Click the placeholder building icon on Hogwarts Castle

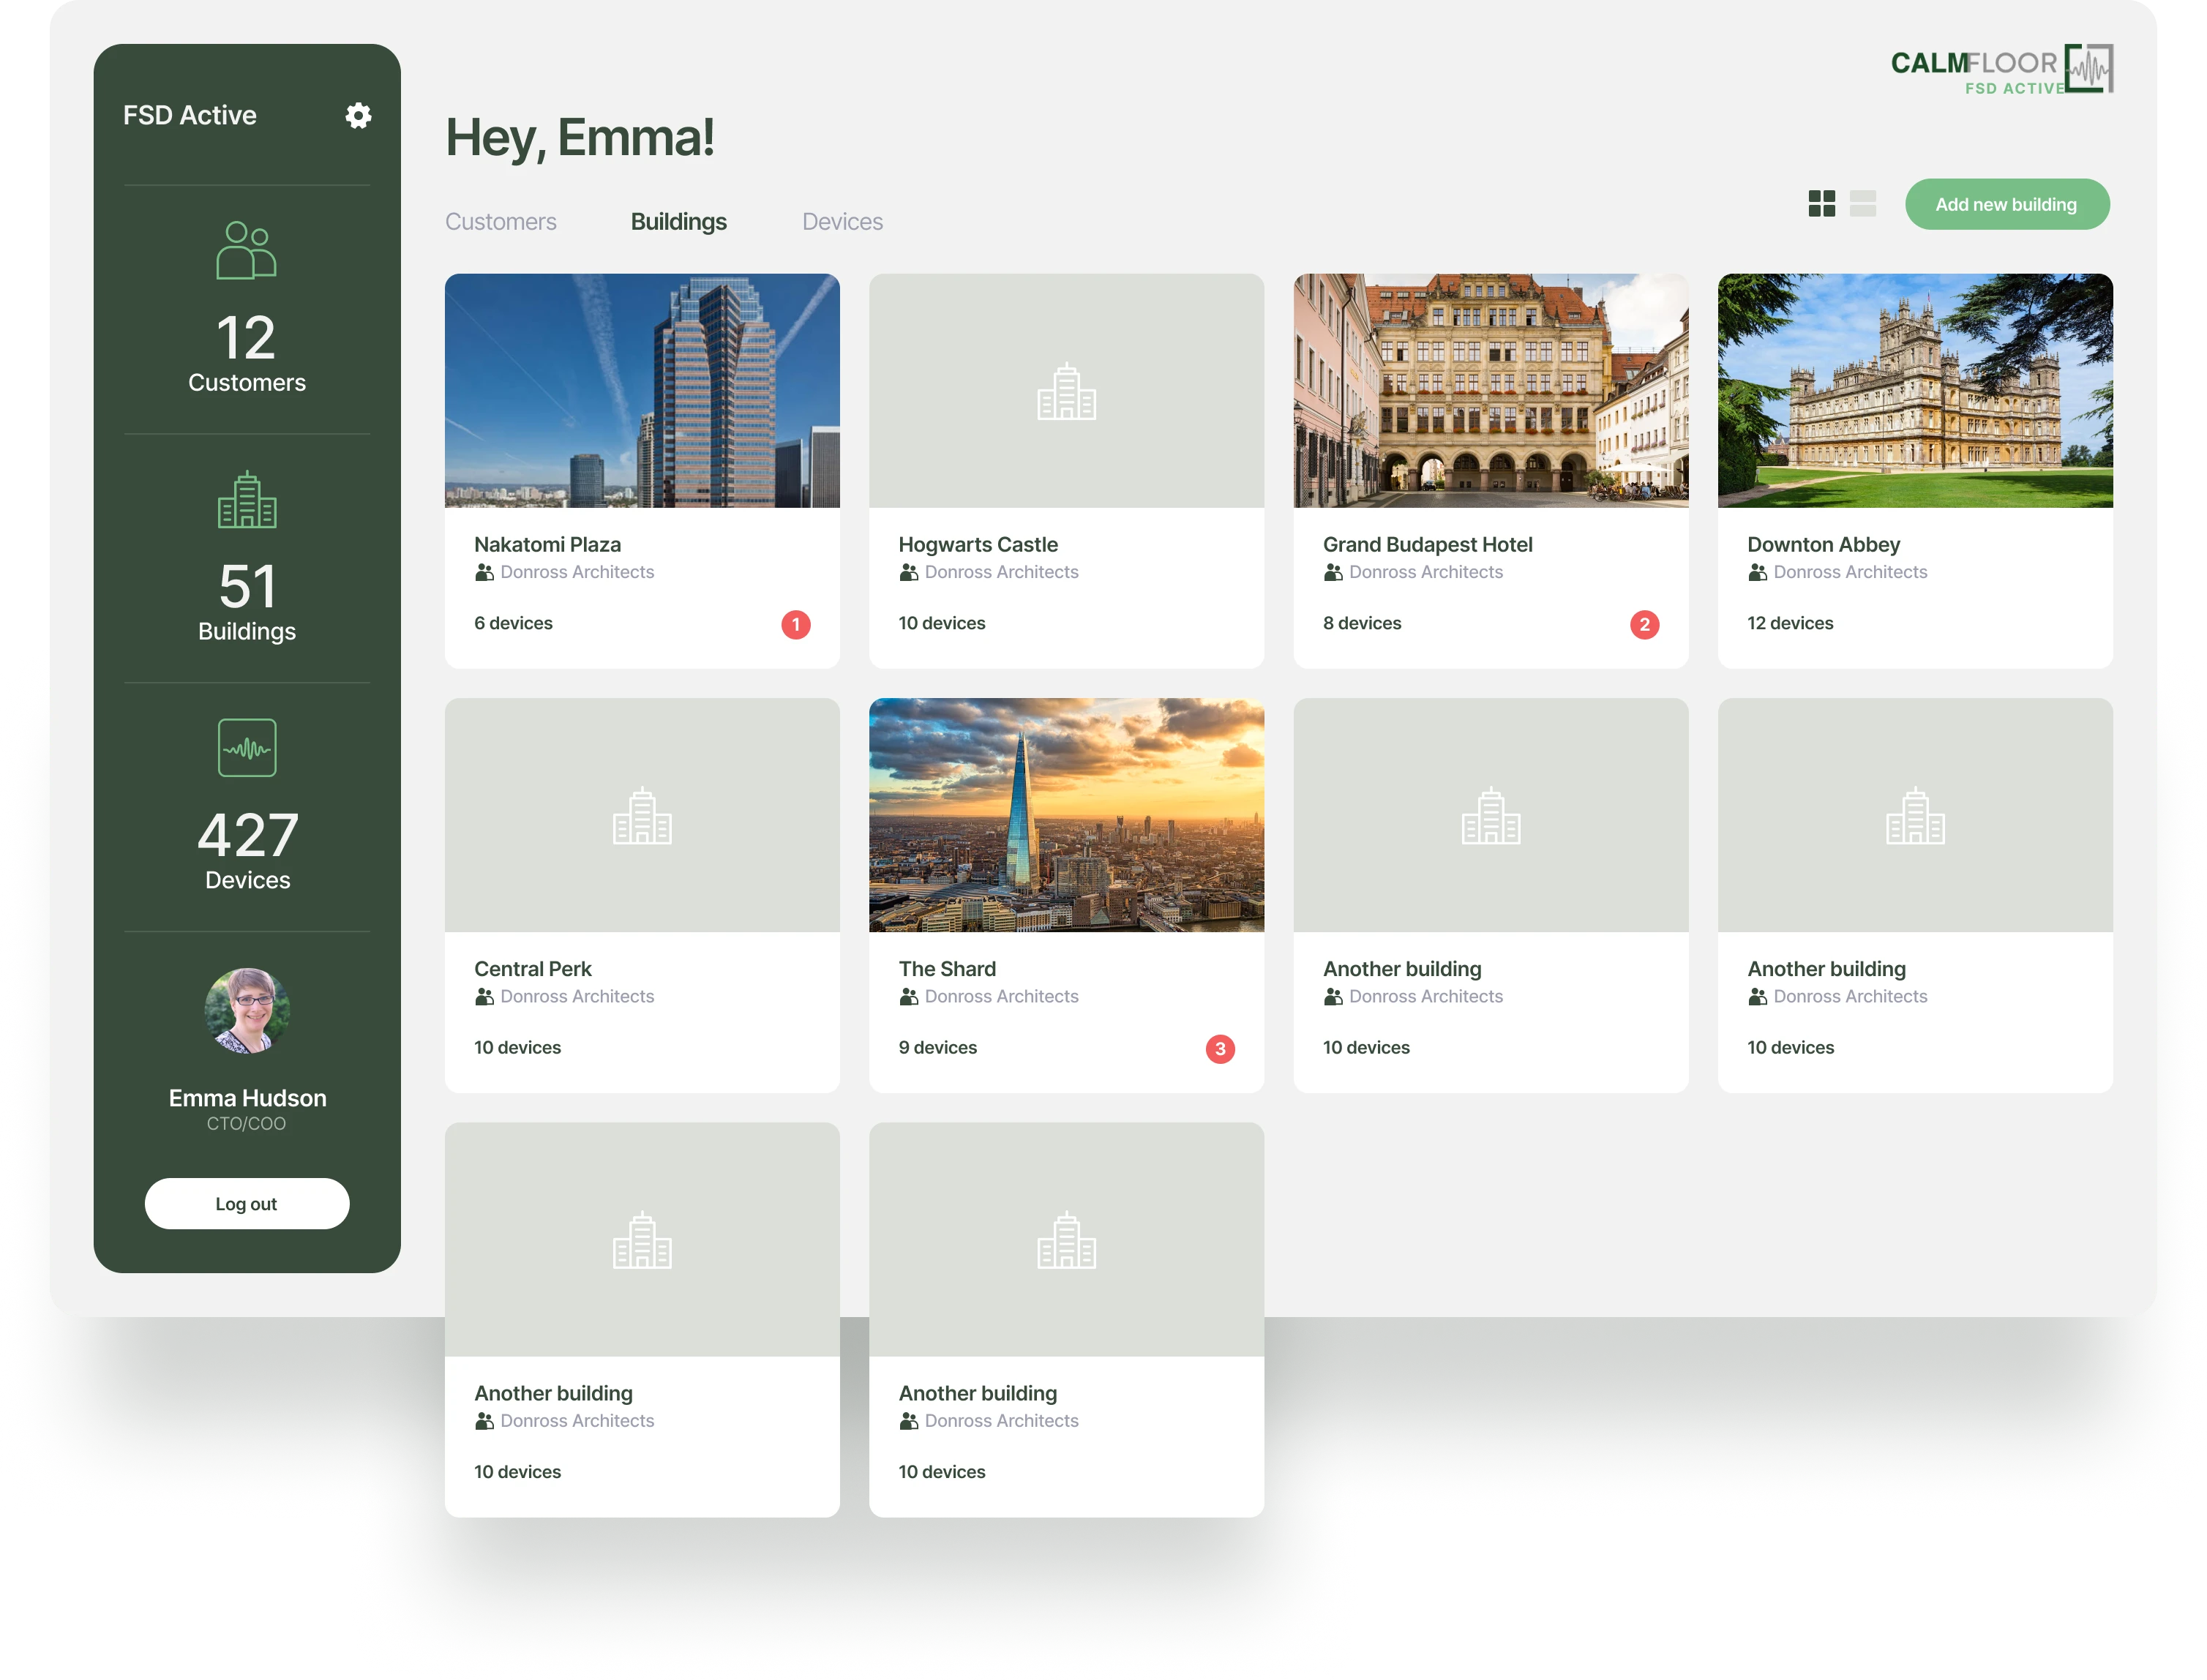(x=1066, y=391)
